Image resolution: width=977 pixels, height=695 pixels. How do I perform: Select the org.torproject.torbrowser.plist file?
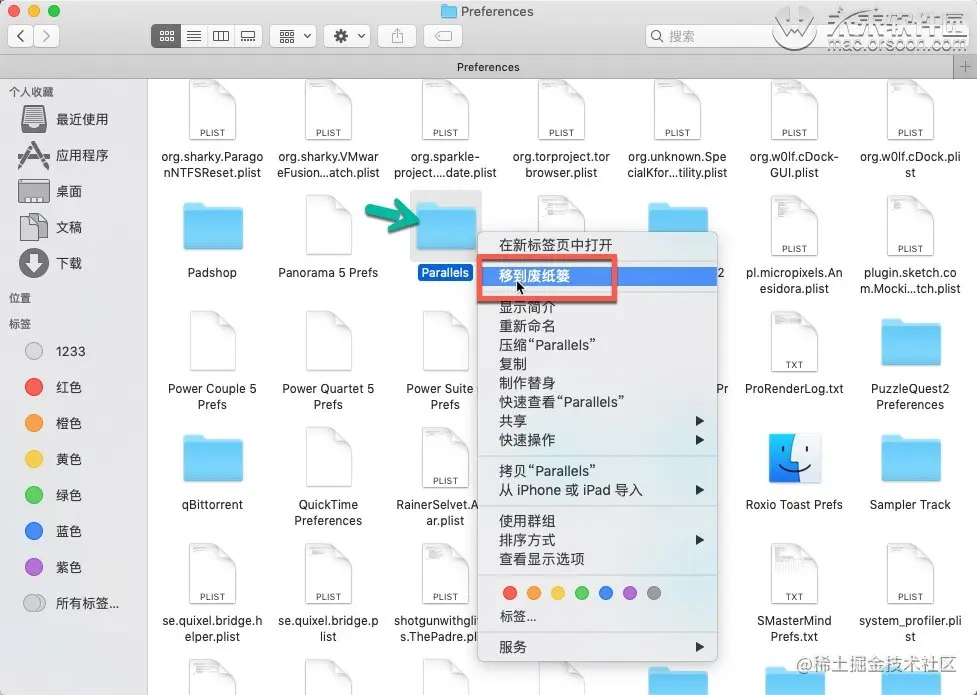(x=561, y=130)
